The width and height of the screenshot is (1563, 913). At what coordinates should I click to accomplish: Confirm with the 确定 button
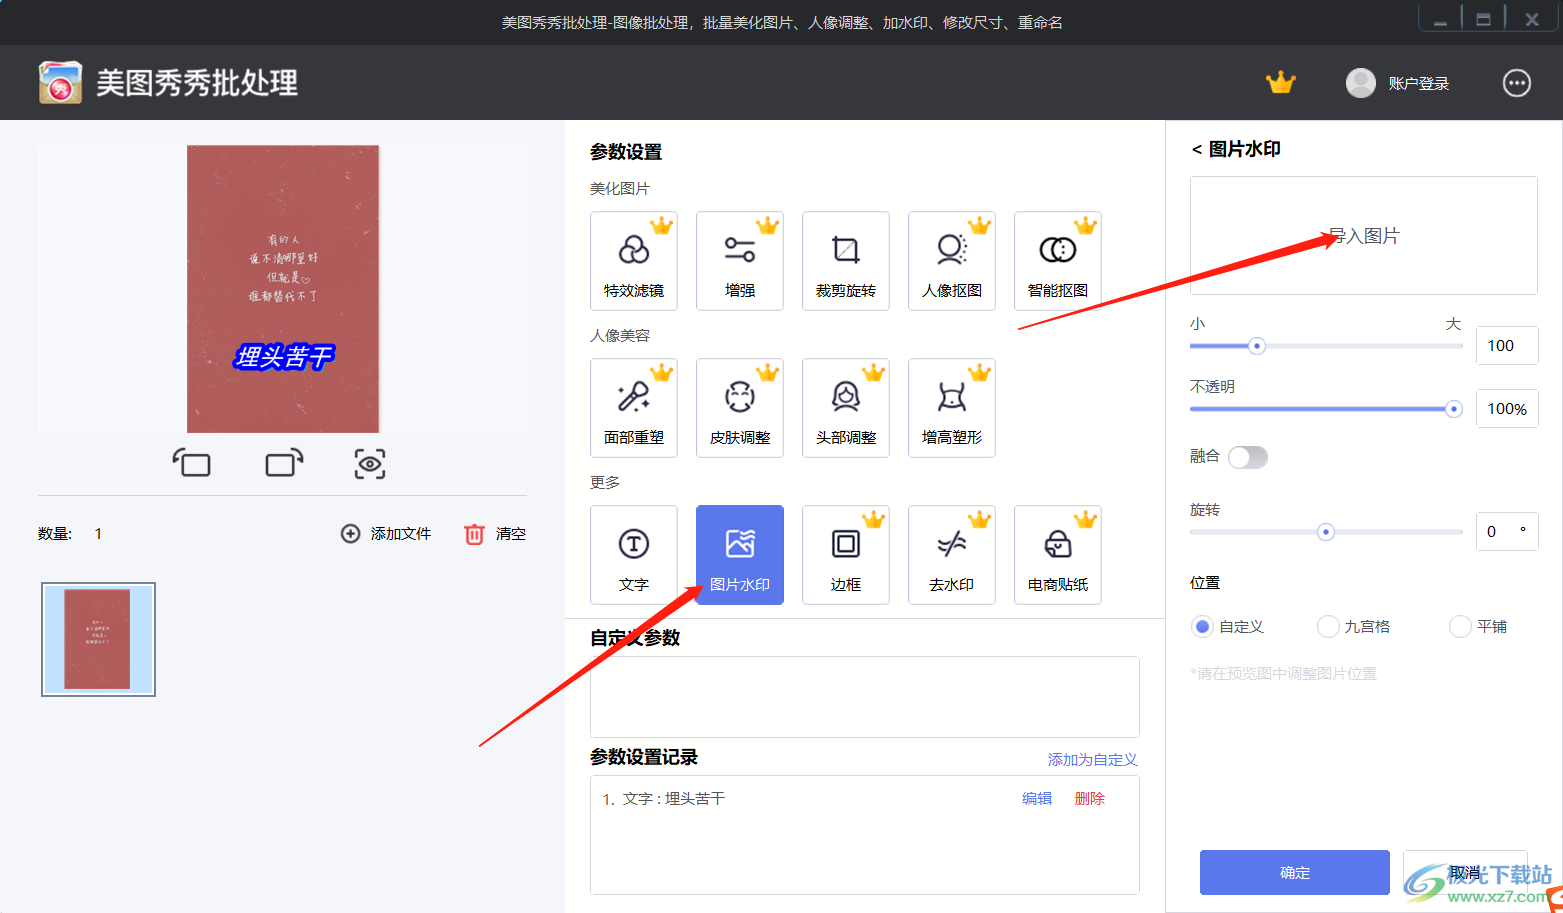click(x=1295, y=872)
